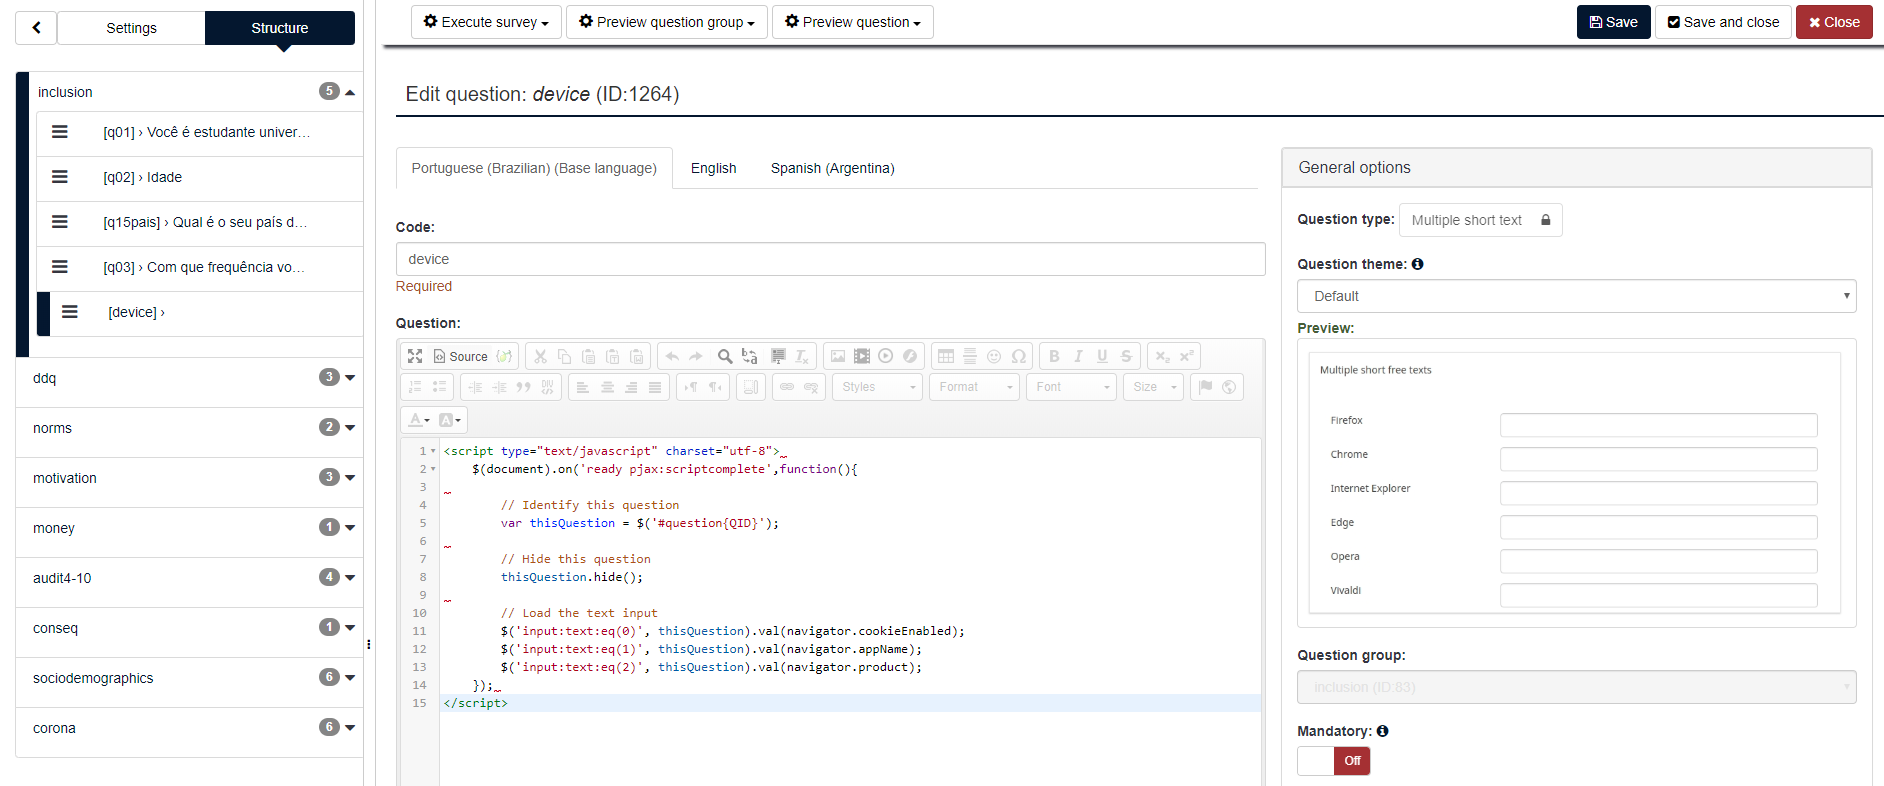Click the dark Save button

coord(1613,22)
